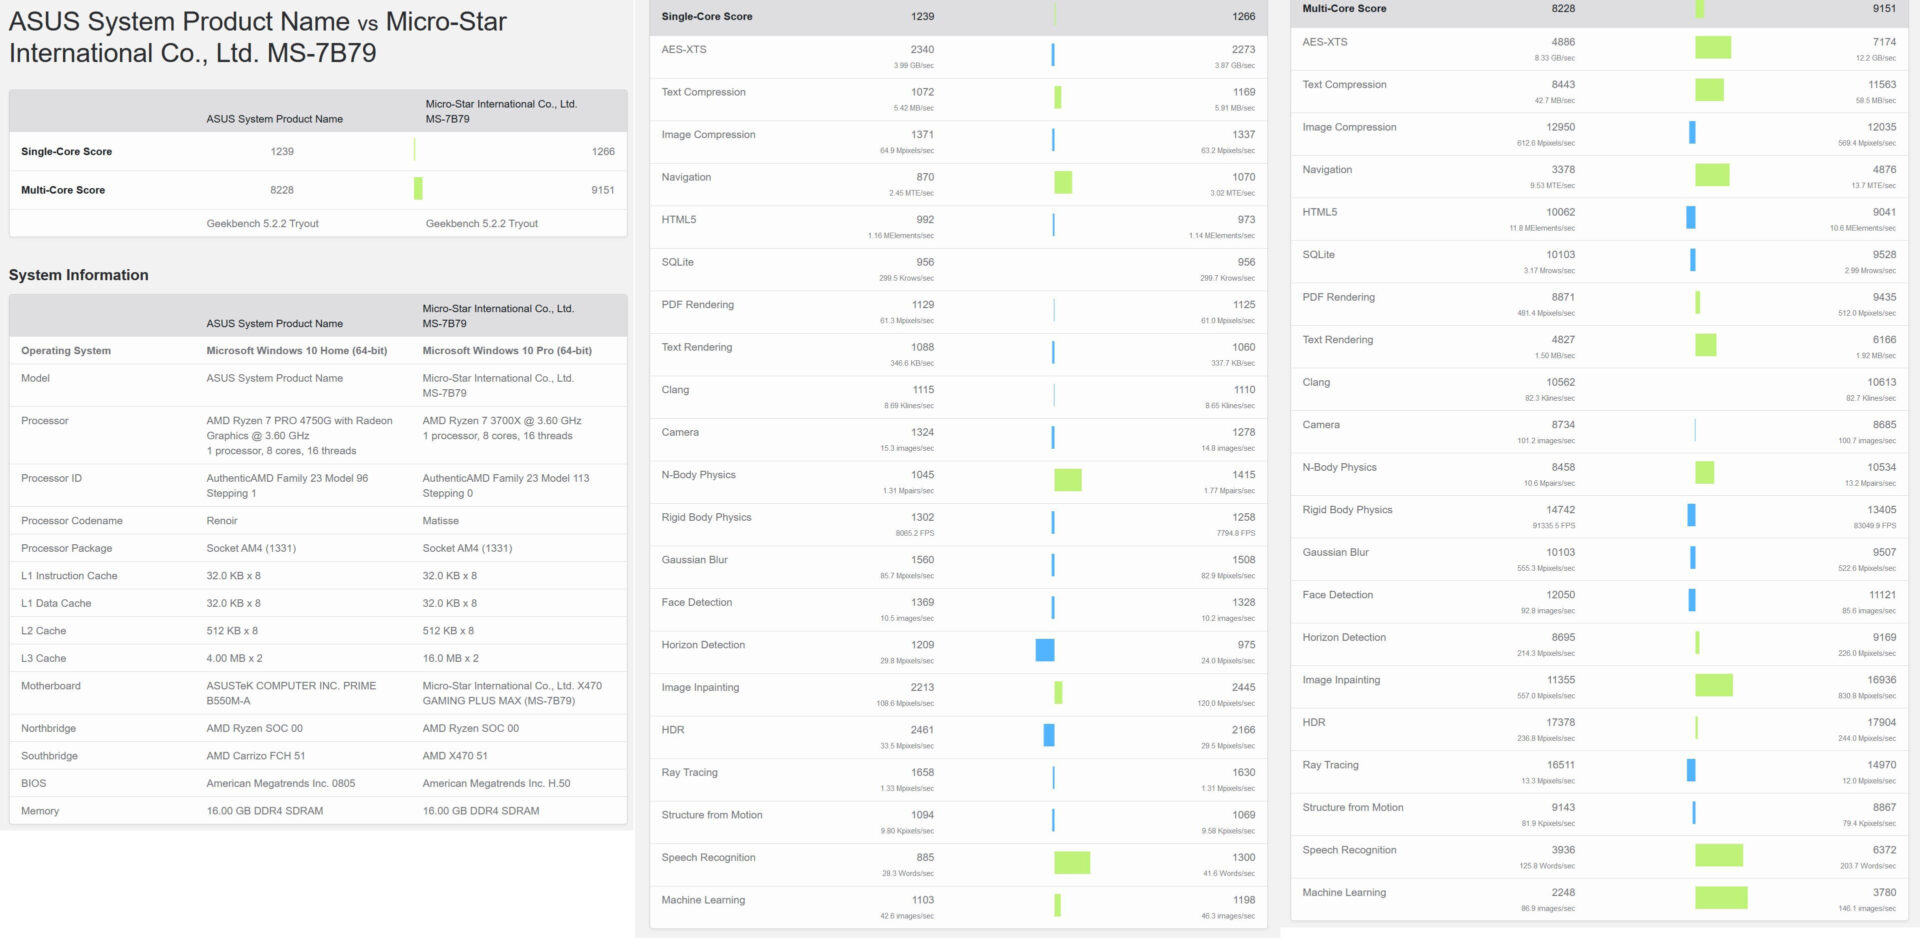Select the single-core Speech Recognition score '885'

[x=925, y=857]
